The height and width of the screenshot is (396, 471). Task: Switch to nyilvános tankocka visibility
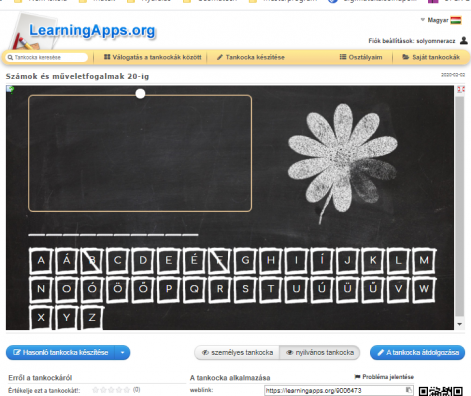point(320,353)
